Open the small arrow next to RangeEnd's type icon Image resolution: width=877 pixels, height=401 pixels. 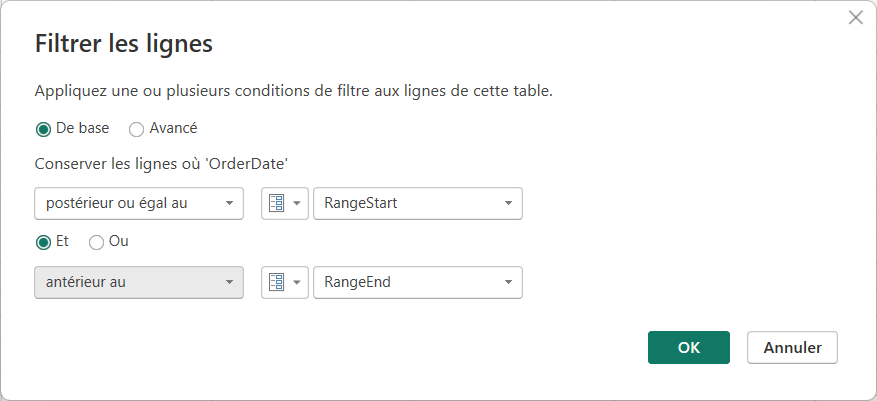296,282
